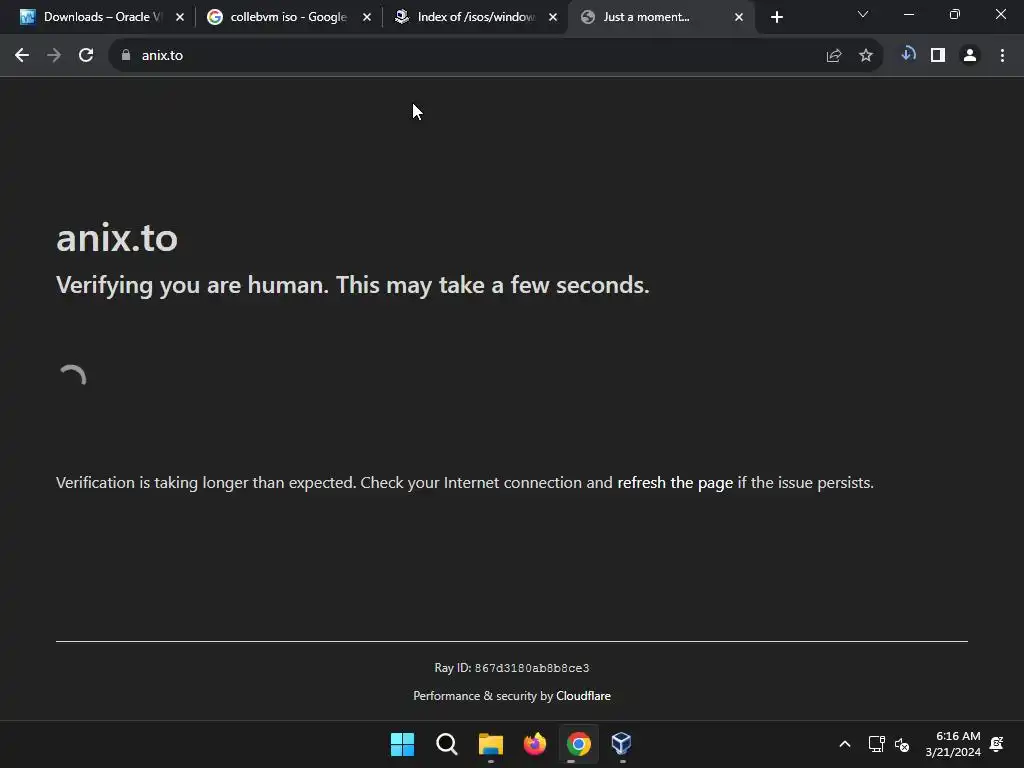Open the Windows Start menu
1024x768 pixels.
402,744
